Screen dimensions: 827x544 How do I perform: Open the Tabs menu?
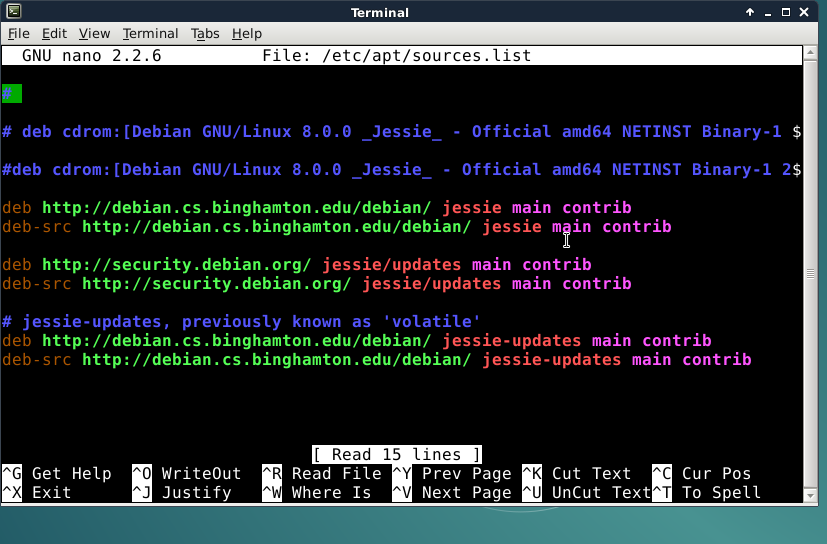point(205,34)
